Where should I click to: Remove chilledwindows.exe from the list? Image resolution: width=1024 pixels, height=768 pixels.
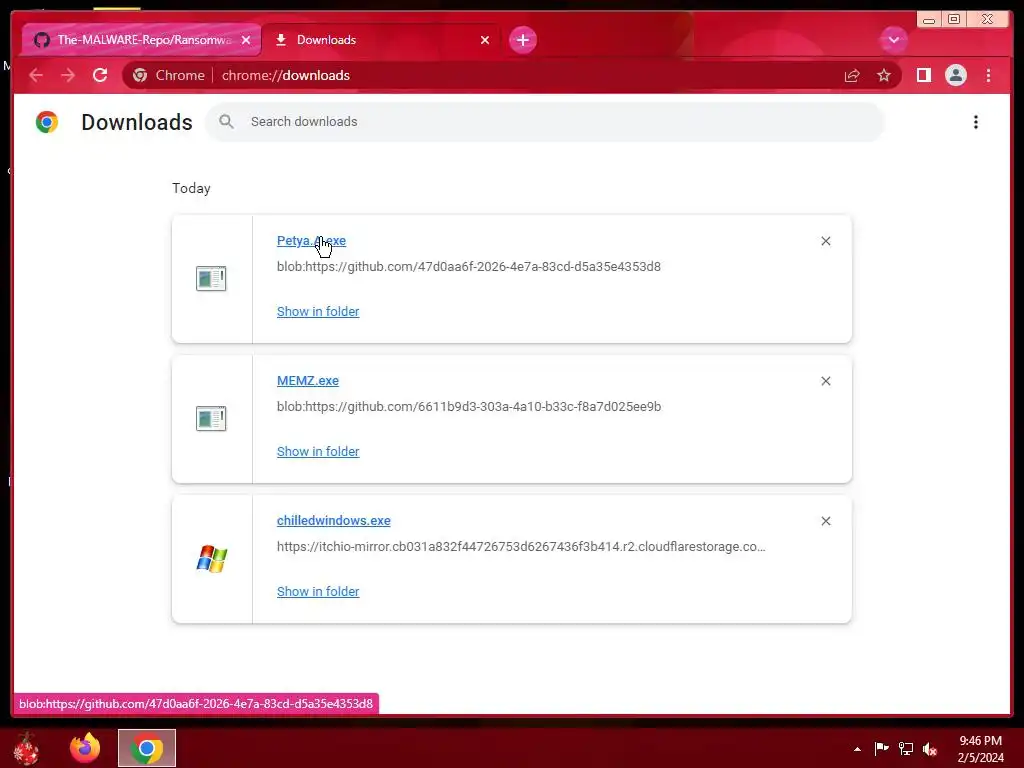pyautogui.click(x=825, y=520)
